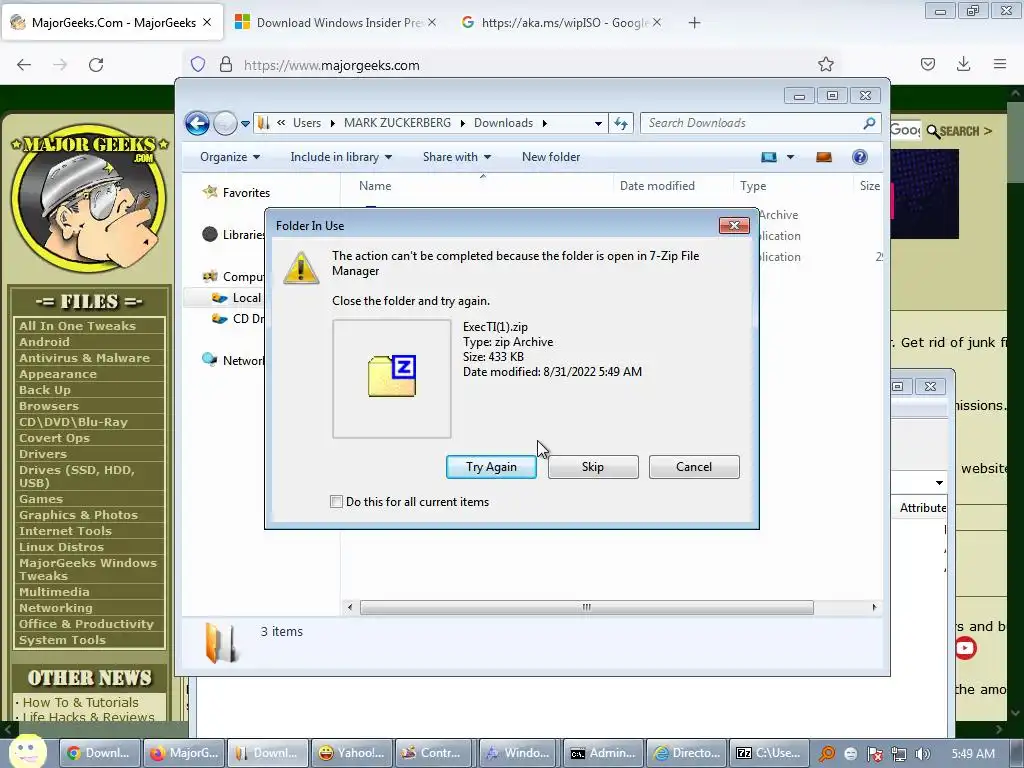Screen dimensions: 1024x768
Task: Toggle the preview pane icon
Action: click(x=824, y=157)
